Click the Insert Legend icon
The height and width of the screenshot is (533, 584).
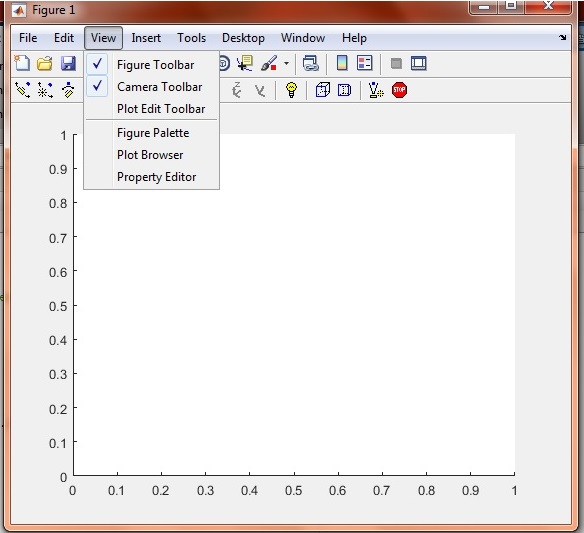(364, 63)
